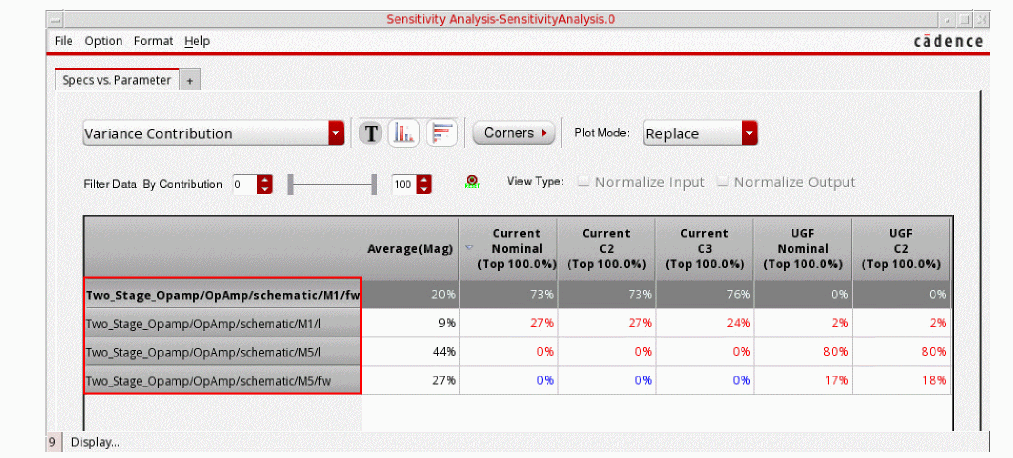Click the Current C2 column header

(x=607, y=248)
